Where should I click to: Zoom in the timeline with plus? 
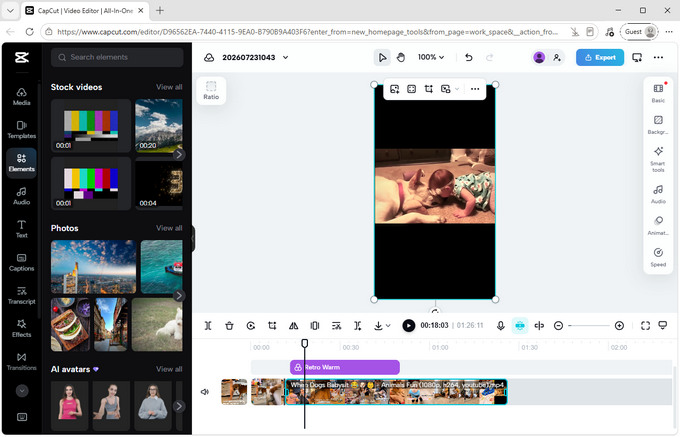tap(619, 326)
